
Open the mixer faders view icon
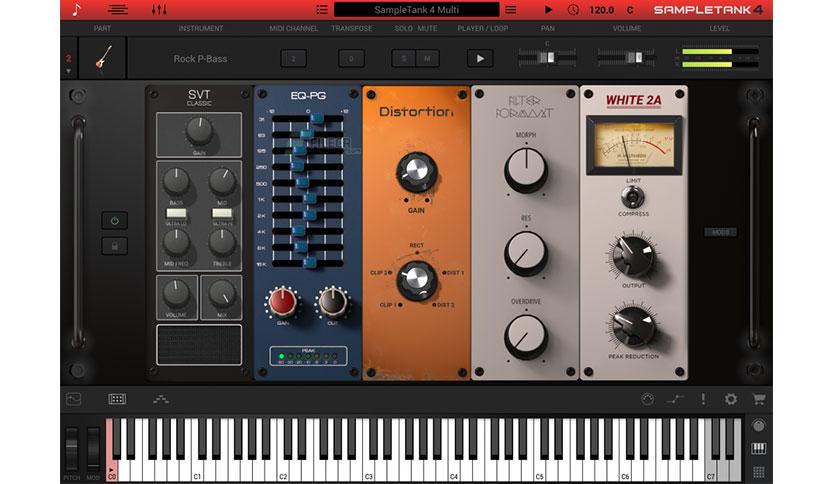(159, 10)
